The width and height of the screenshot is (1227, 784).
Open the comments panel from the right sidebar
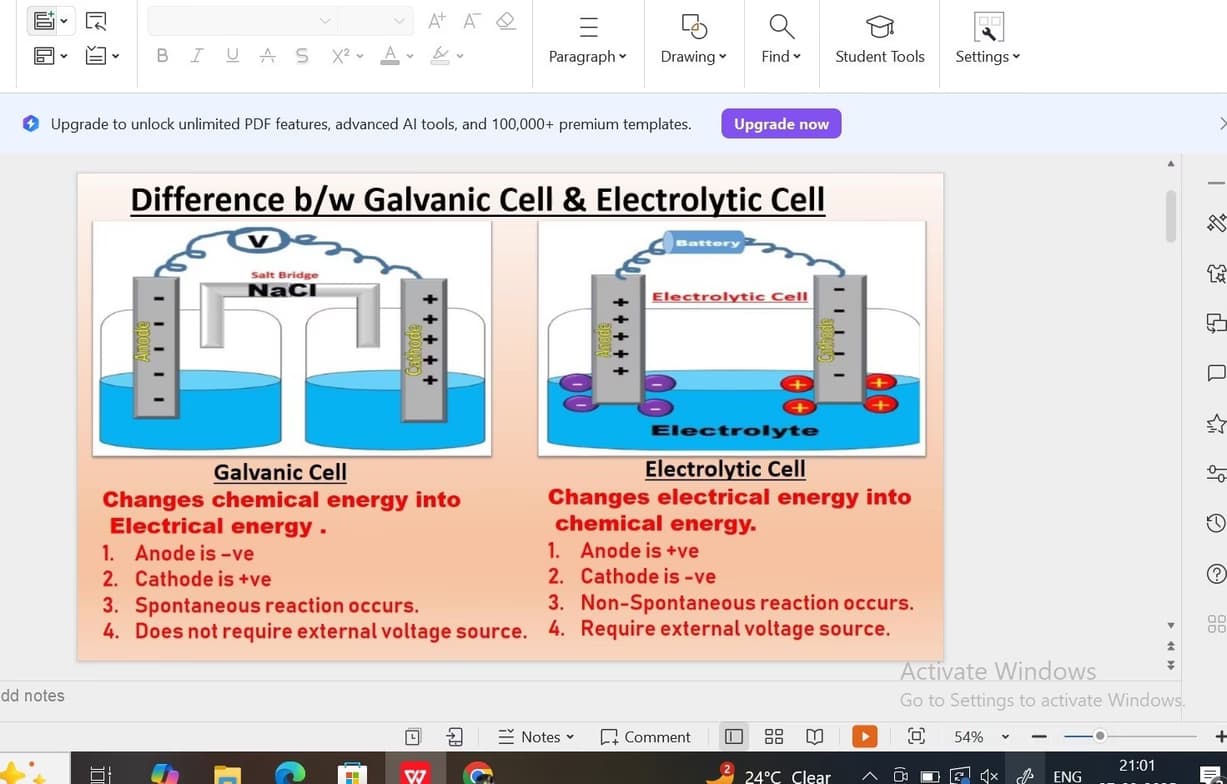(1215, 373)
